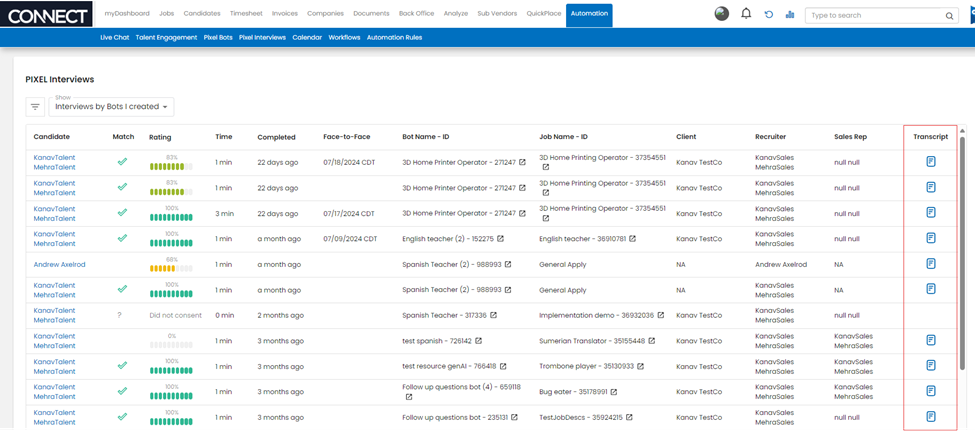Open the notifications bell
Image resolution: width=975 pixels, height=431 pixels.
coord(746,14)
